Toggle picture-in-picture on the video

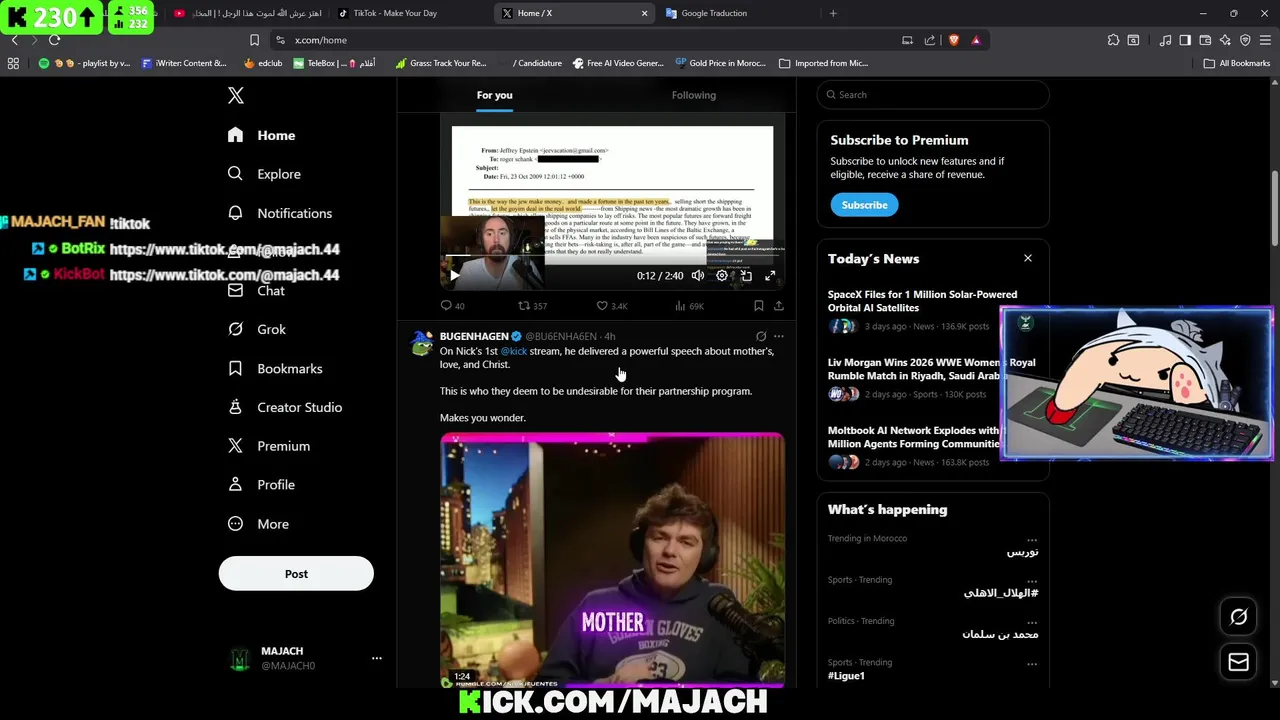(746, 276)
